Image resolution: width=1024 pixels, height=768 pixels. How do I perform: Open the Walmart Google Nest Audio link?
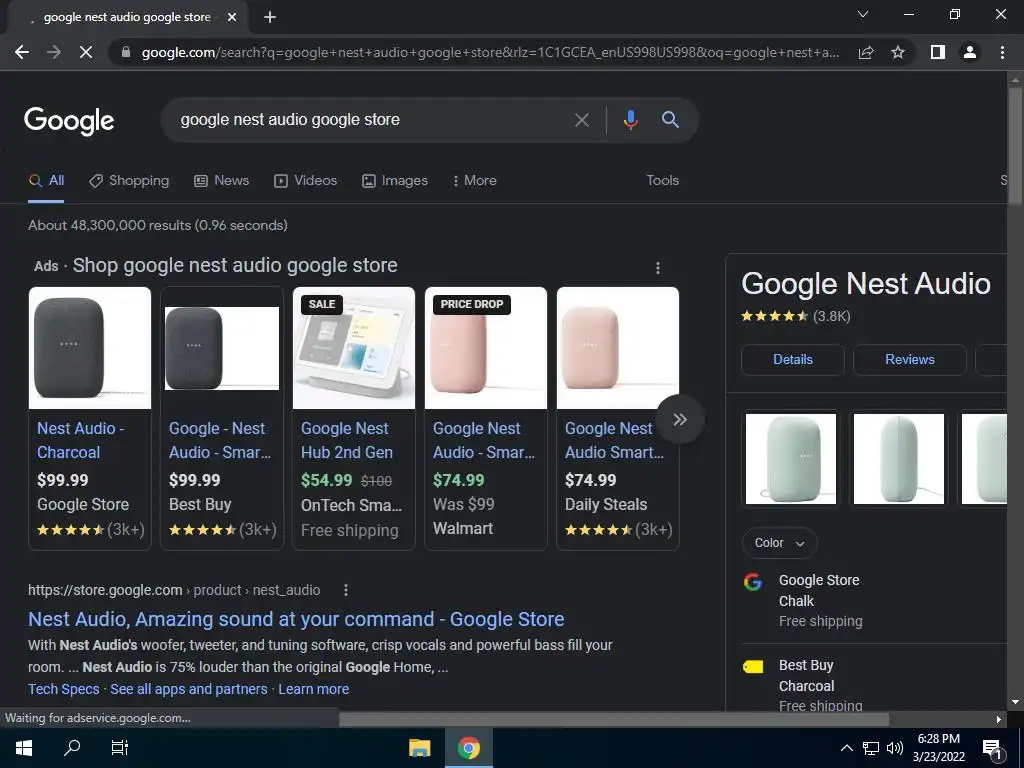(484, 440)
